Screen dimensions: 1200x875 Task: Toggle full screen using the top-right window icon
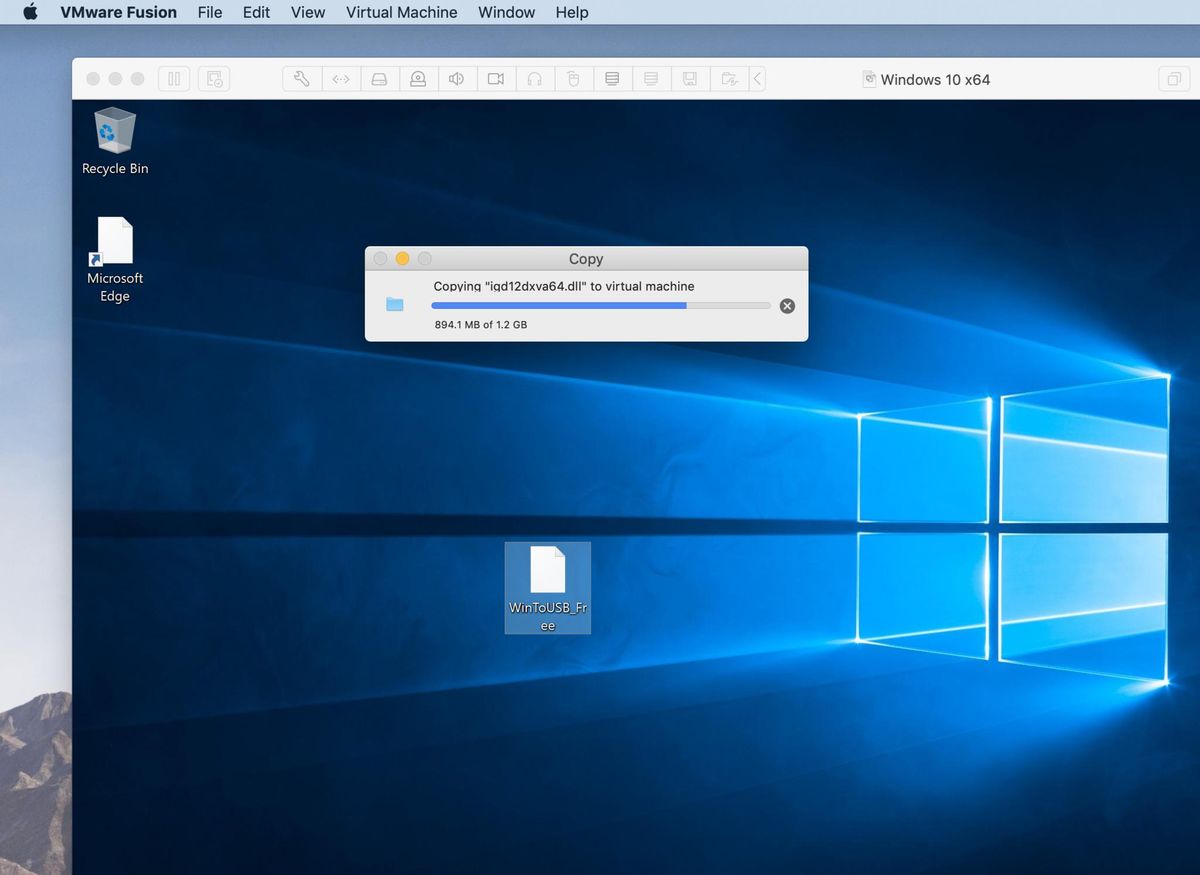tap(1173, 78)
